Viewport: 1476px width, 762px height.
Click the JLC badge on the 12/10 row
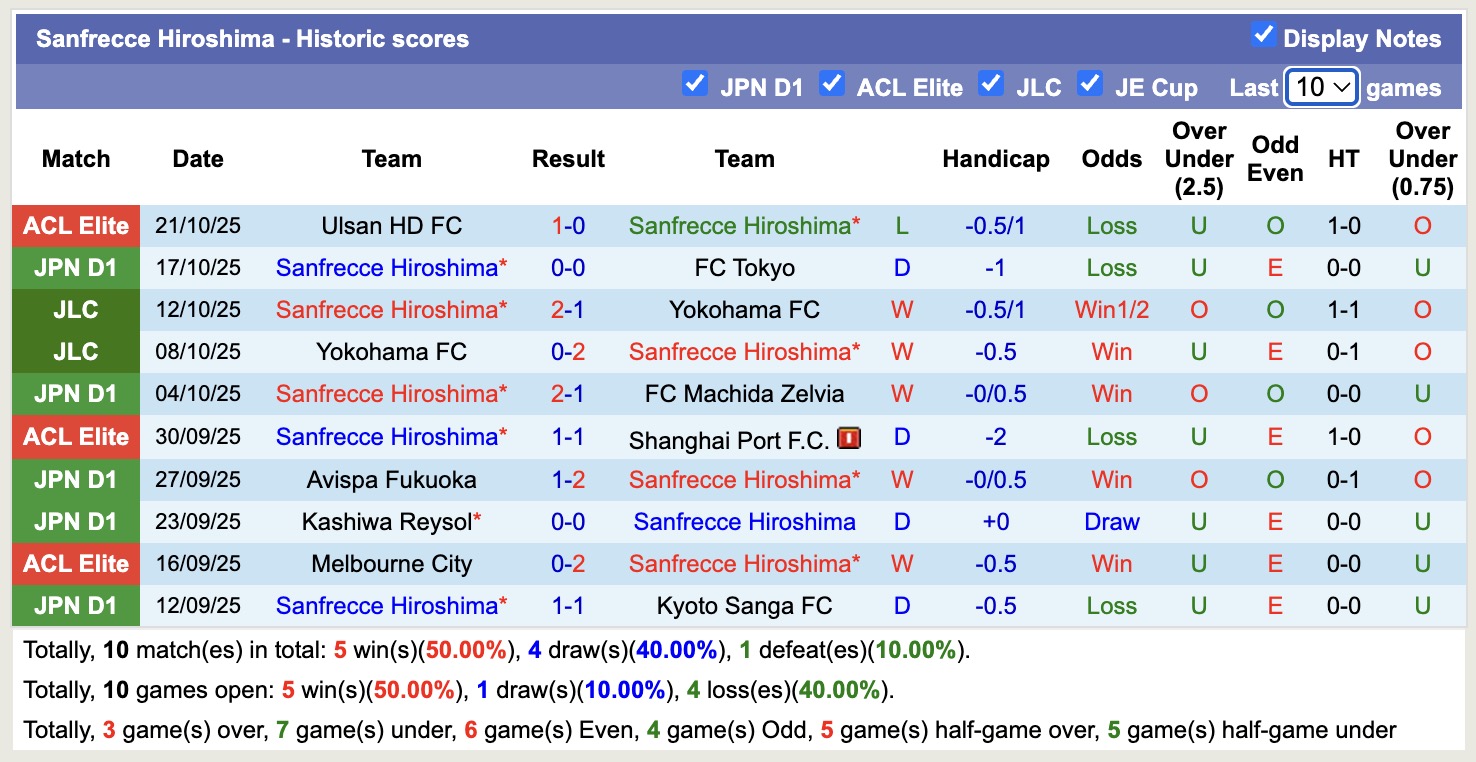click(75, 309)
